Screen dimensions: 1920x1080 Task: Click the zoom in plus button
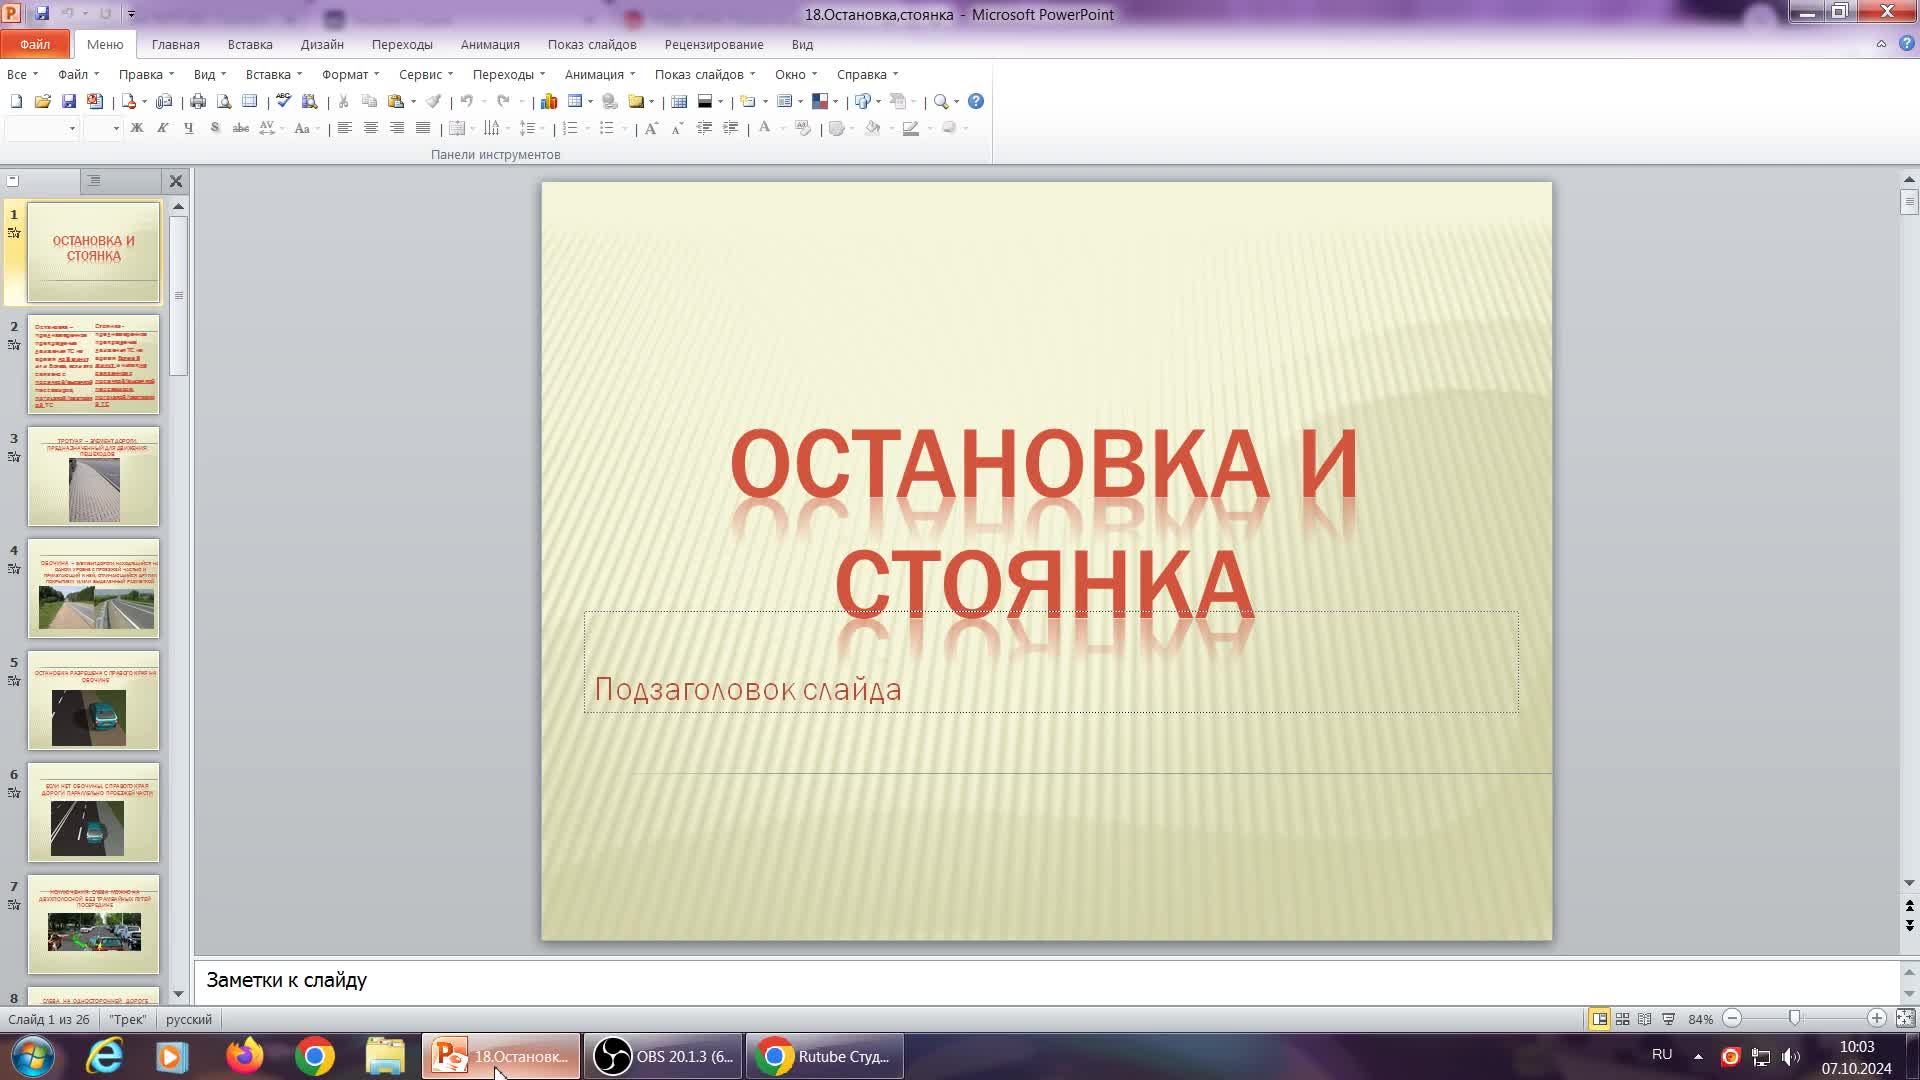coord(1876,1019)
